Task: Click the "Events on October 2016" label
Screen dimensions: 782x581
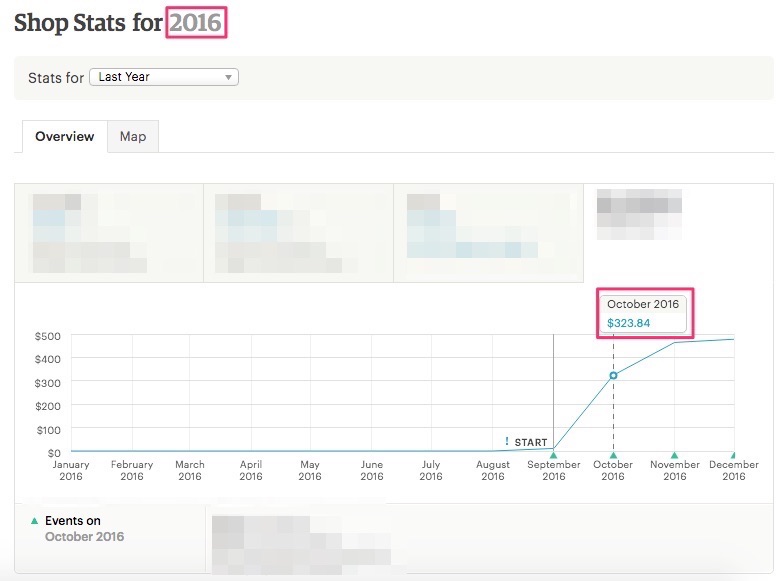Action: tap(84, 529)
